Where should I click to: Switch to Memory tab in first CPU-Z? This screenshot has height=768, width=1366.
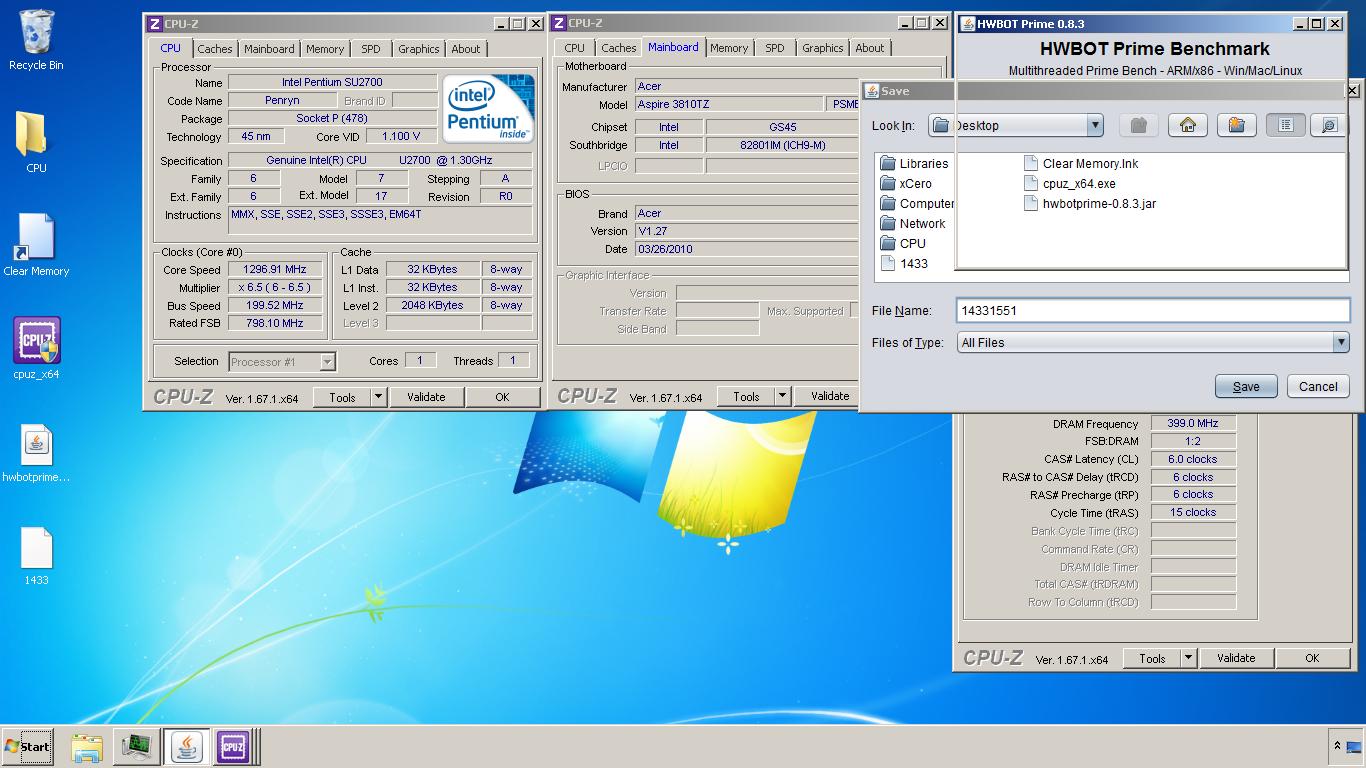click(325, 49)
